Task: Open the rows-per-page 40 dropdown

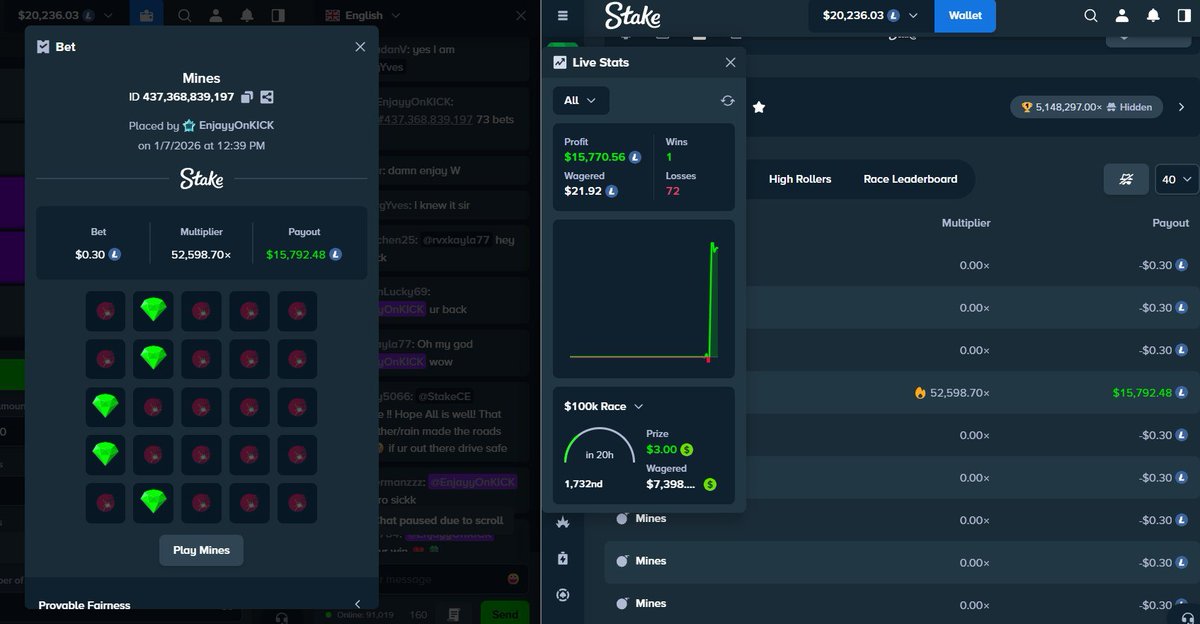Action: [1176, 179]
